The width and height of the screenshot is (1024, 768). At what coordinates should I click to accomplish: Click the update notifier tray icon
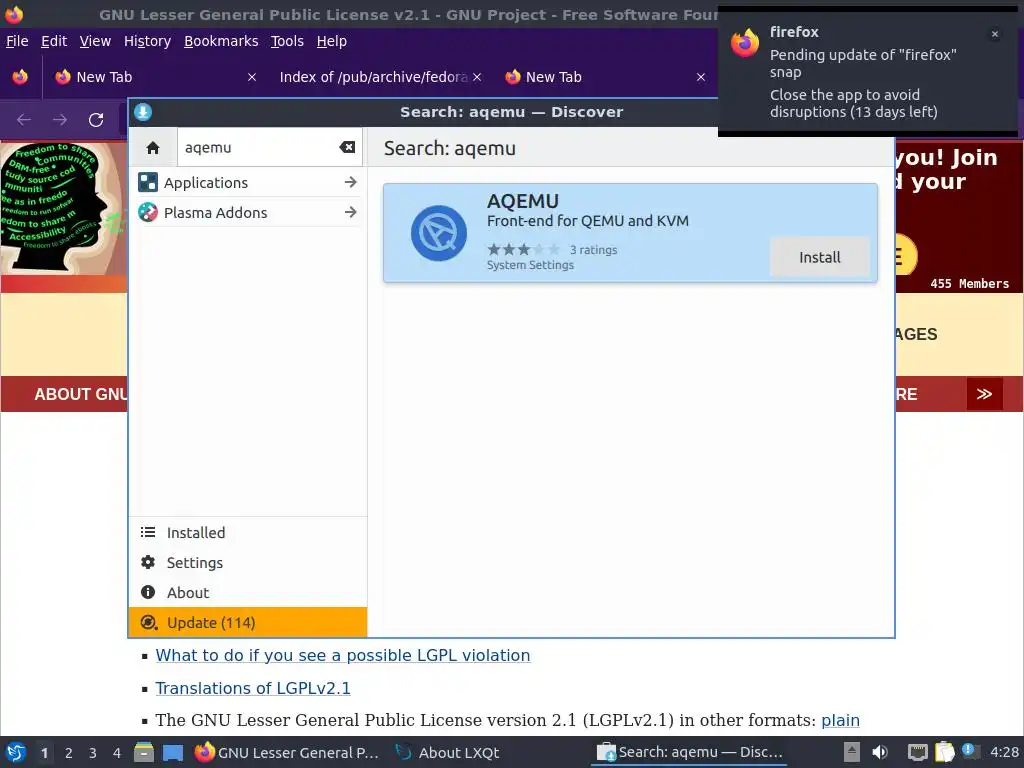(970, 751)
